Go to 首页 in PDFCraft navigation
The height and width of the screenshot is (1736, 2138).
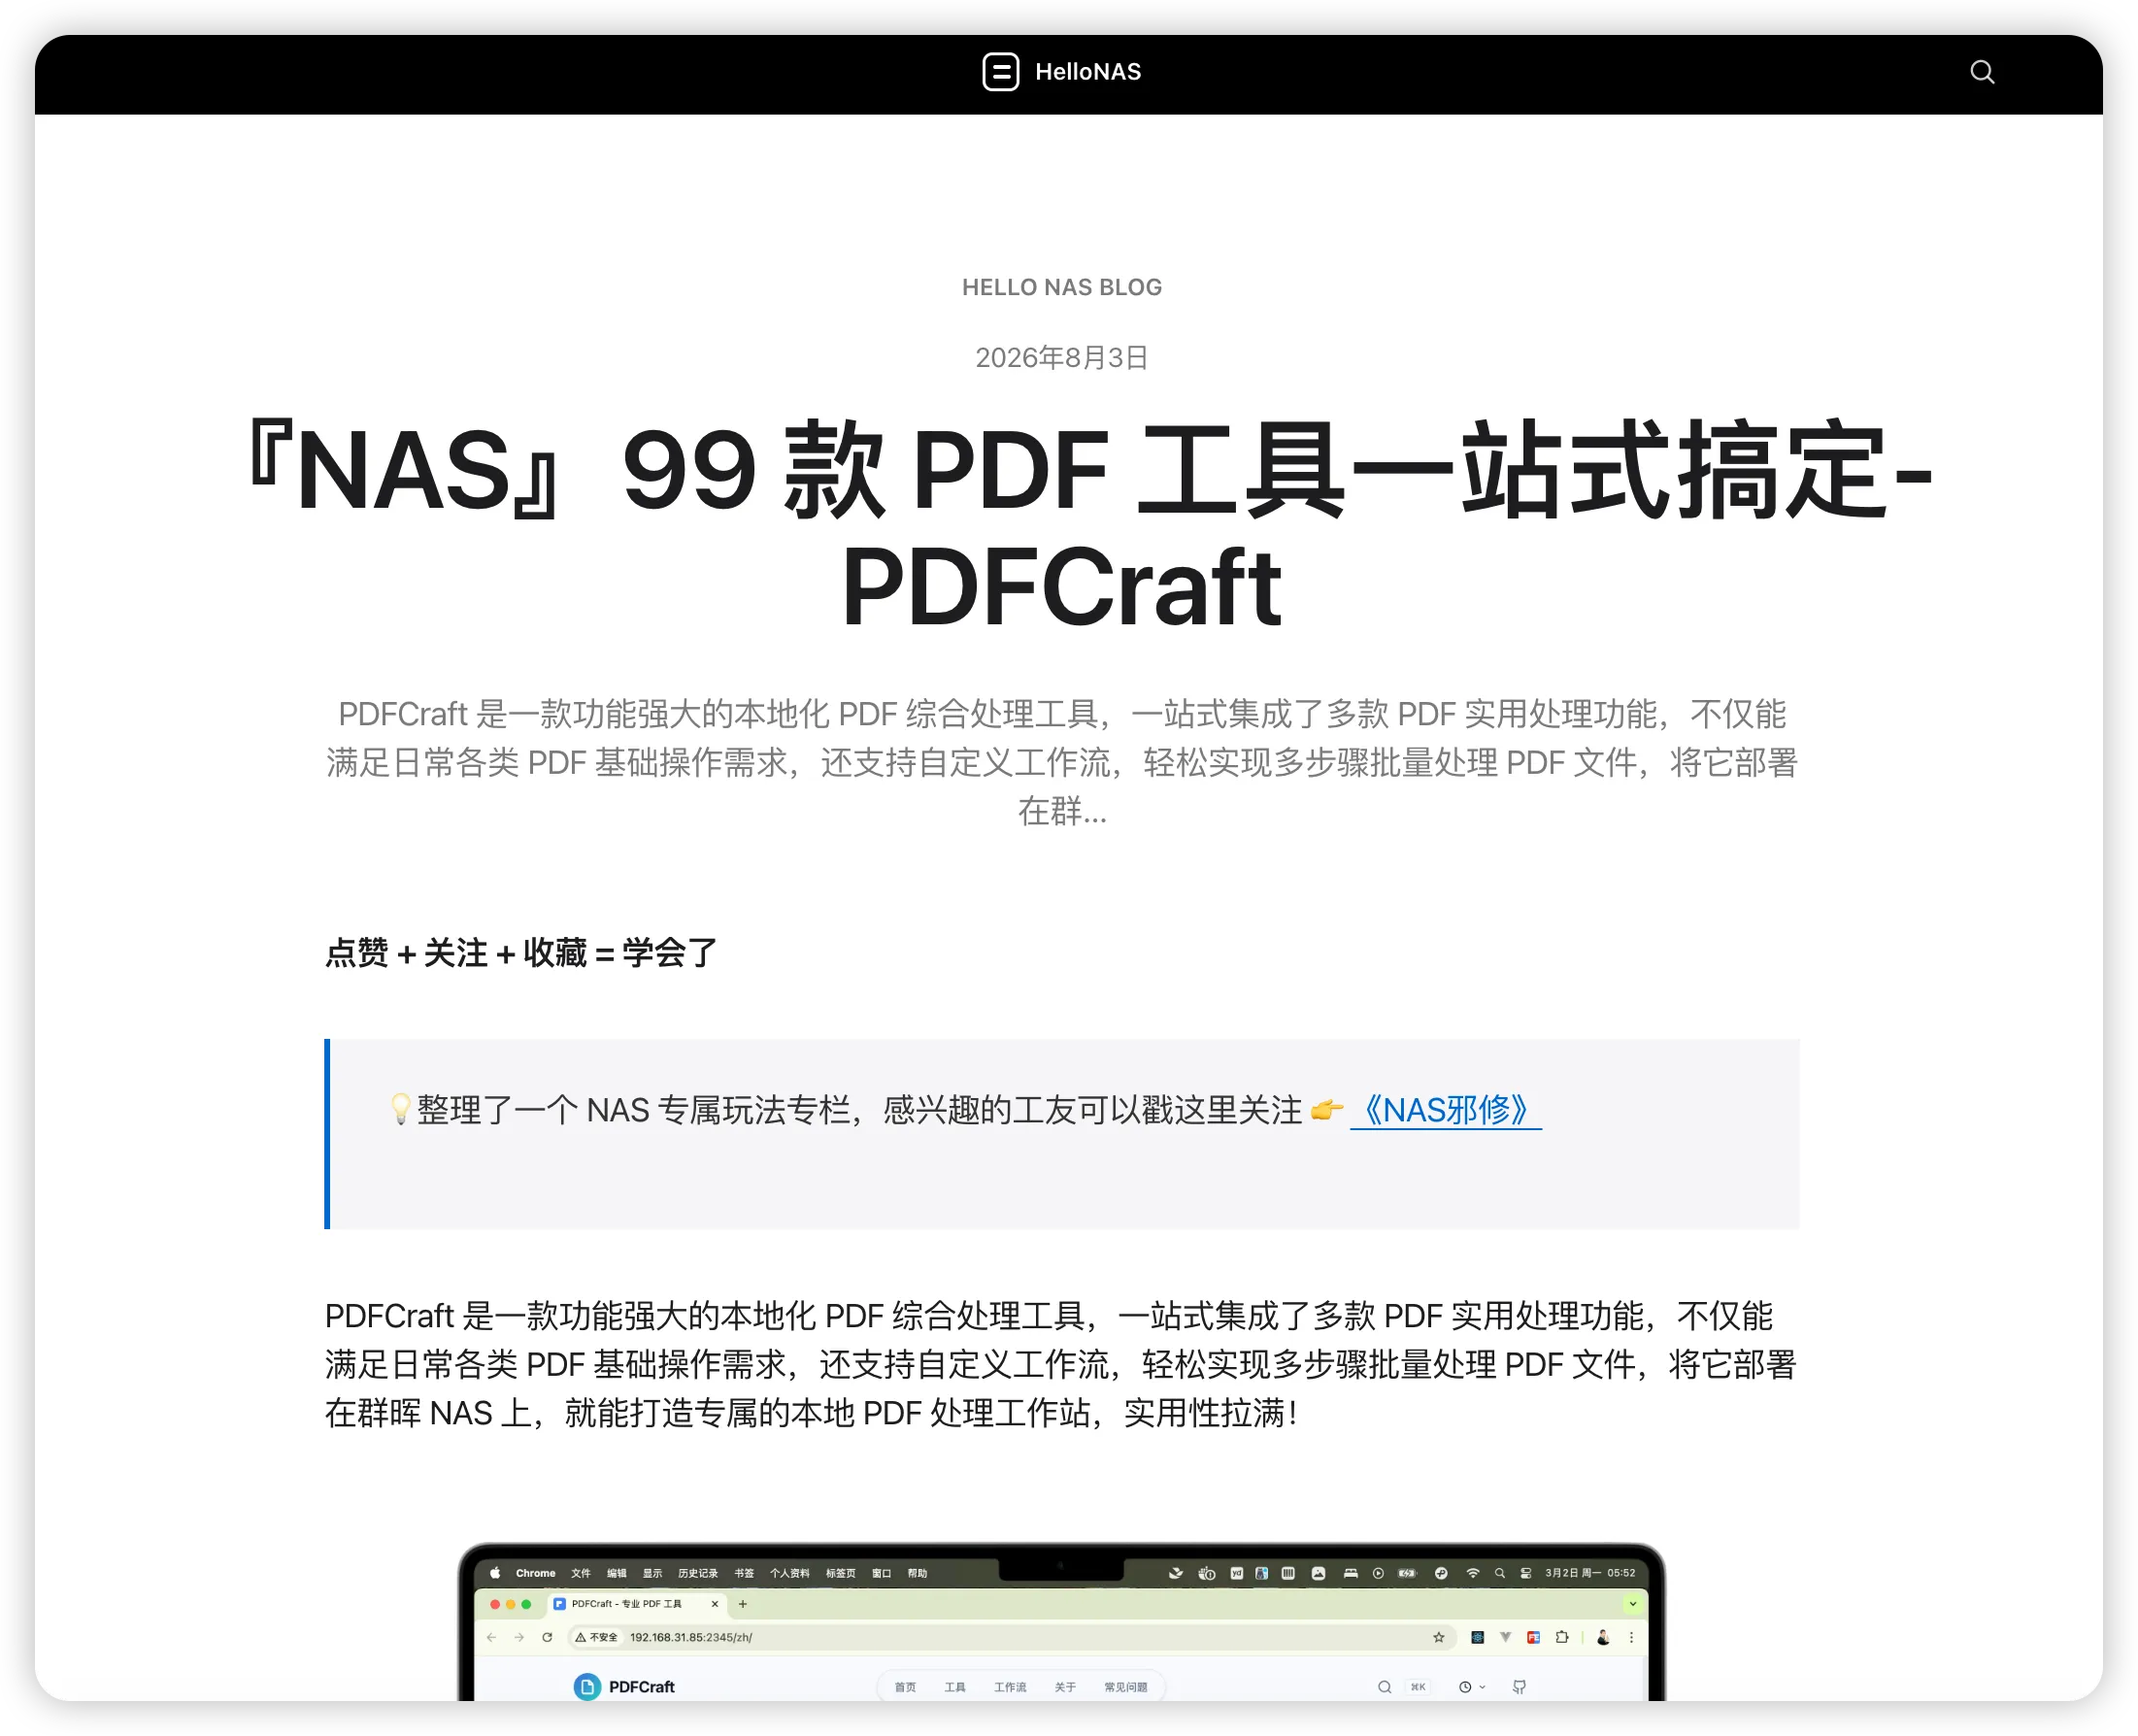(905, 1687)
